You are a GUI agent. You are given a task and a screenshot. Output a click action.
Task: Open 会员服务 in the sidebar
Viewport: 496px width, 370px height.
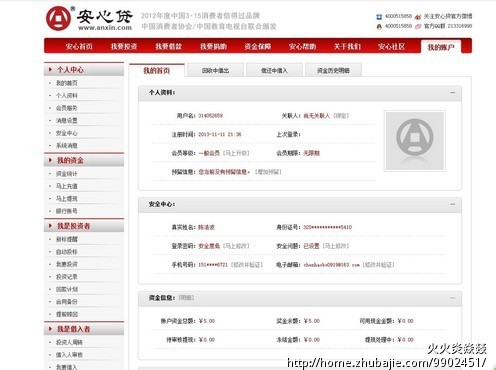coord(67,108)
